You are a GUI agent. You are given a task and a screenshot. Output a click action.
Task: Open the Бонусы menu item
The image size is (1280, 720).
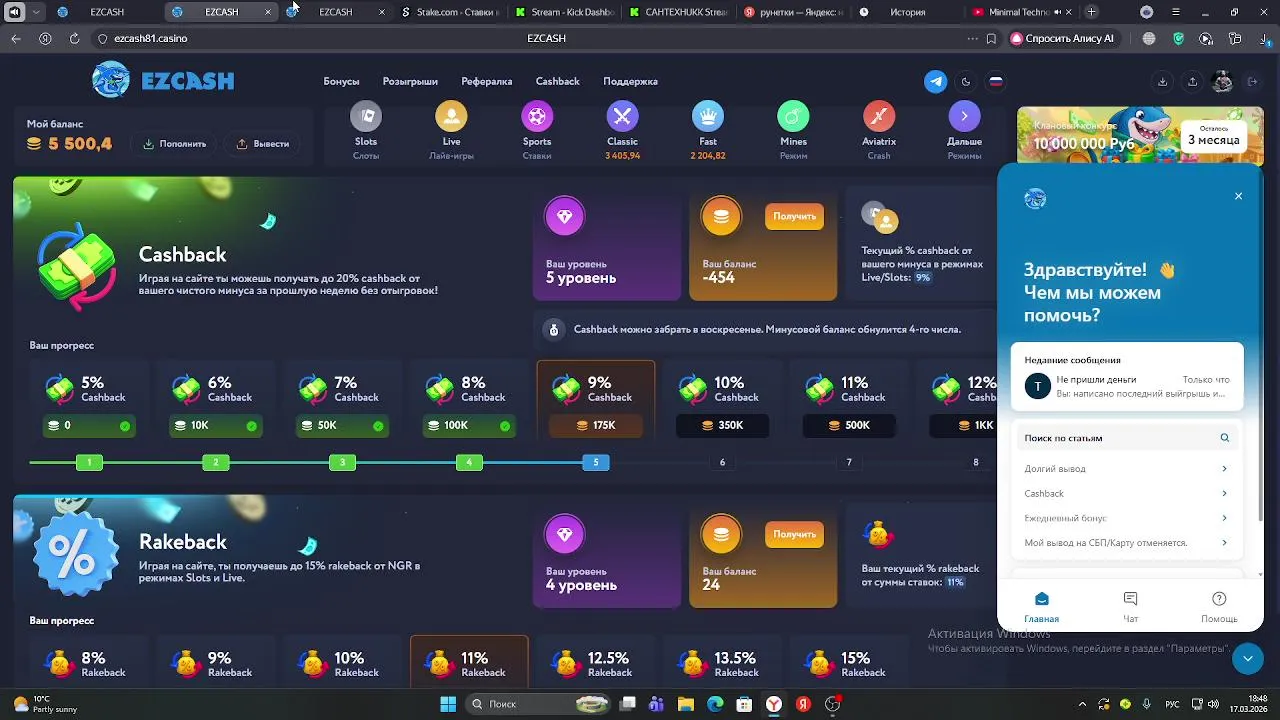coord(341,82)
